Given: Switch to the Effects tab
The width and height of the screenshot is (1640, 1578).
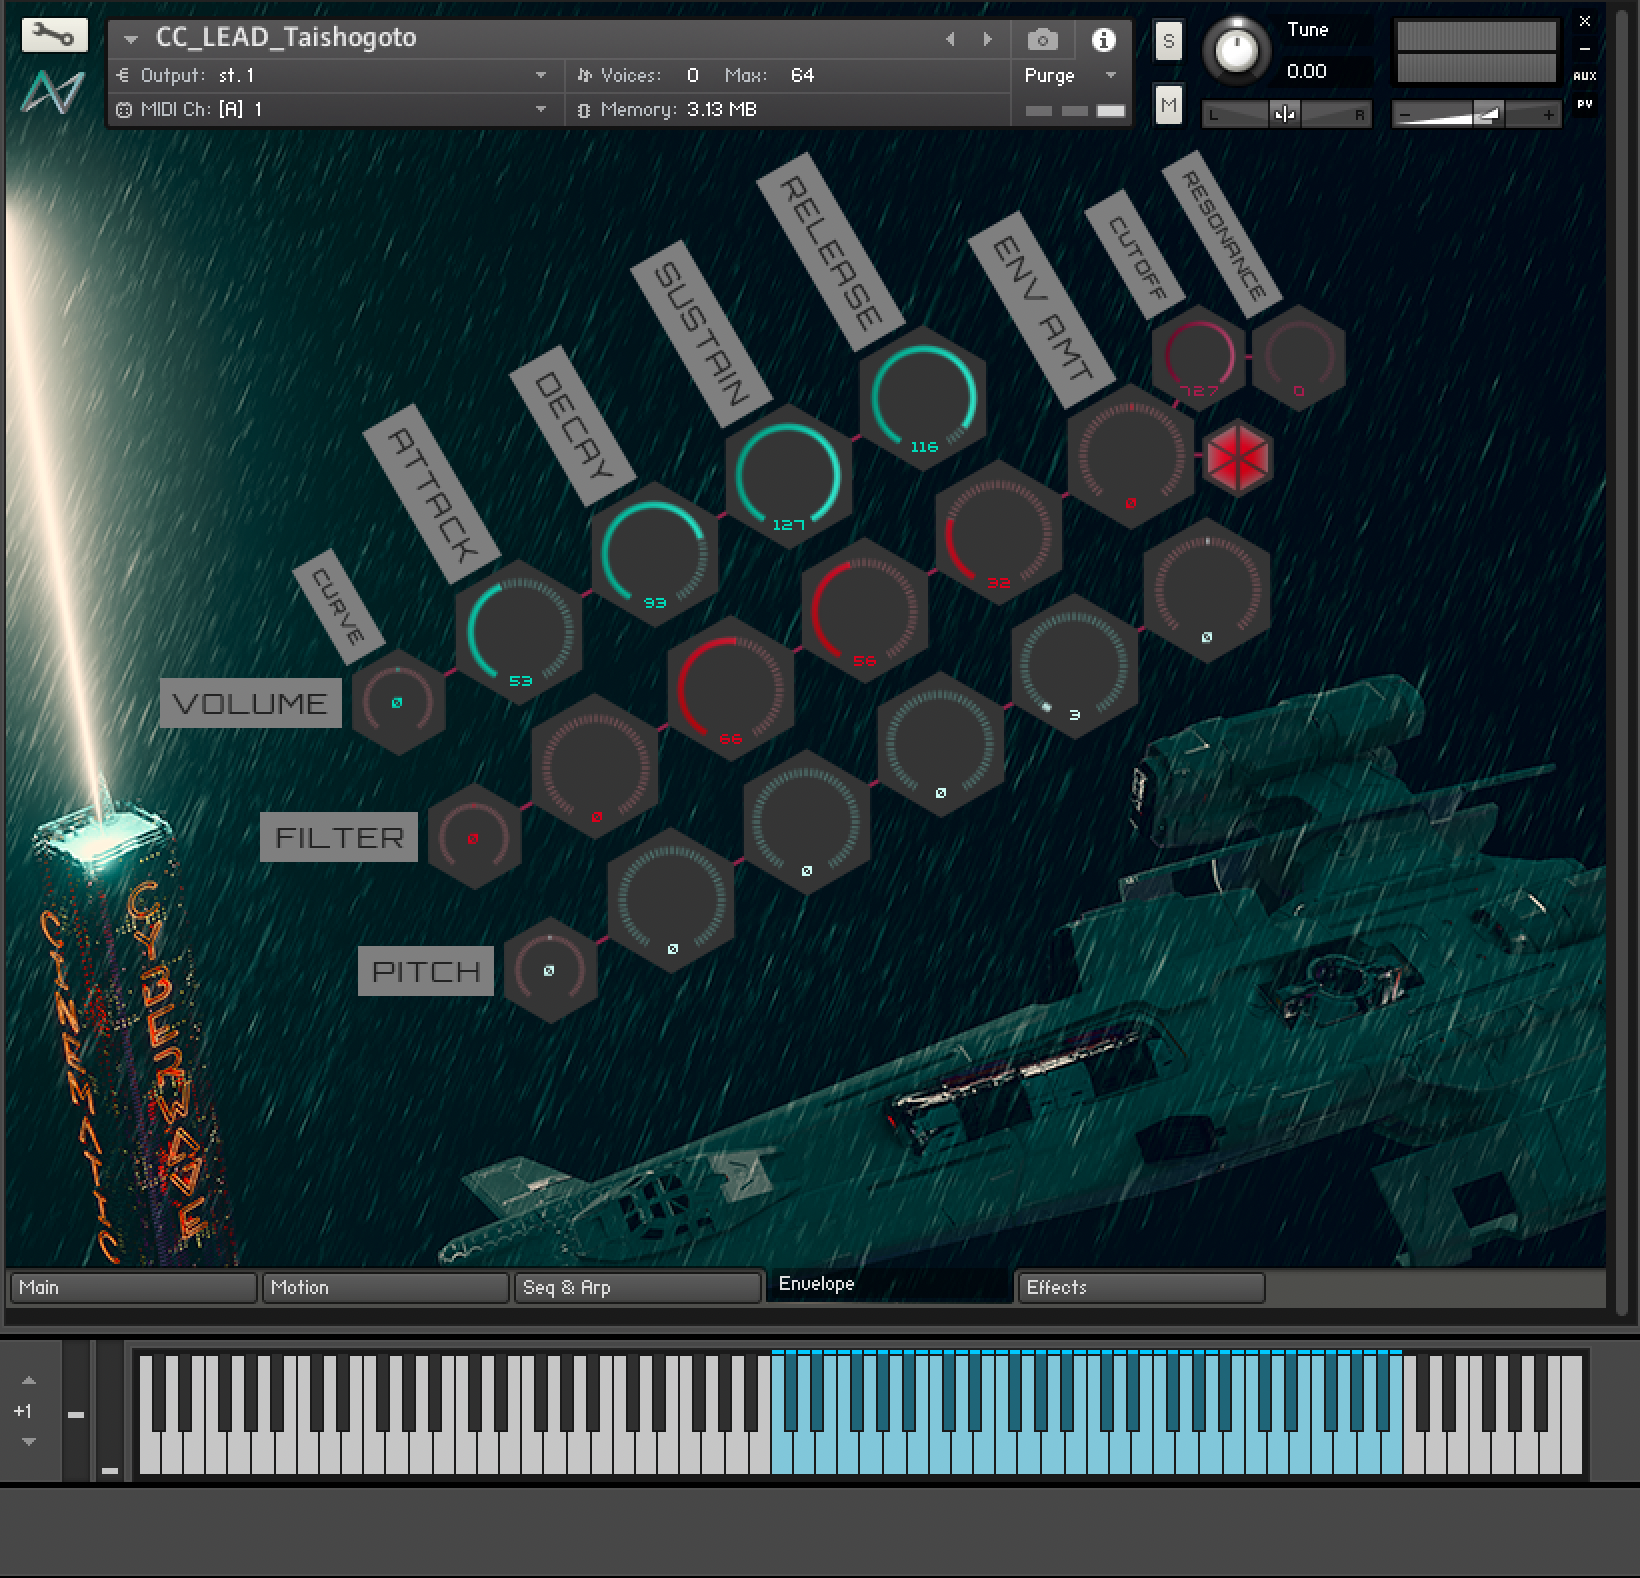Looking at the screenshot, I should (x=1139, y=1287).
